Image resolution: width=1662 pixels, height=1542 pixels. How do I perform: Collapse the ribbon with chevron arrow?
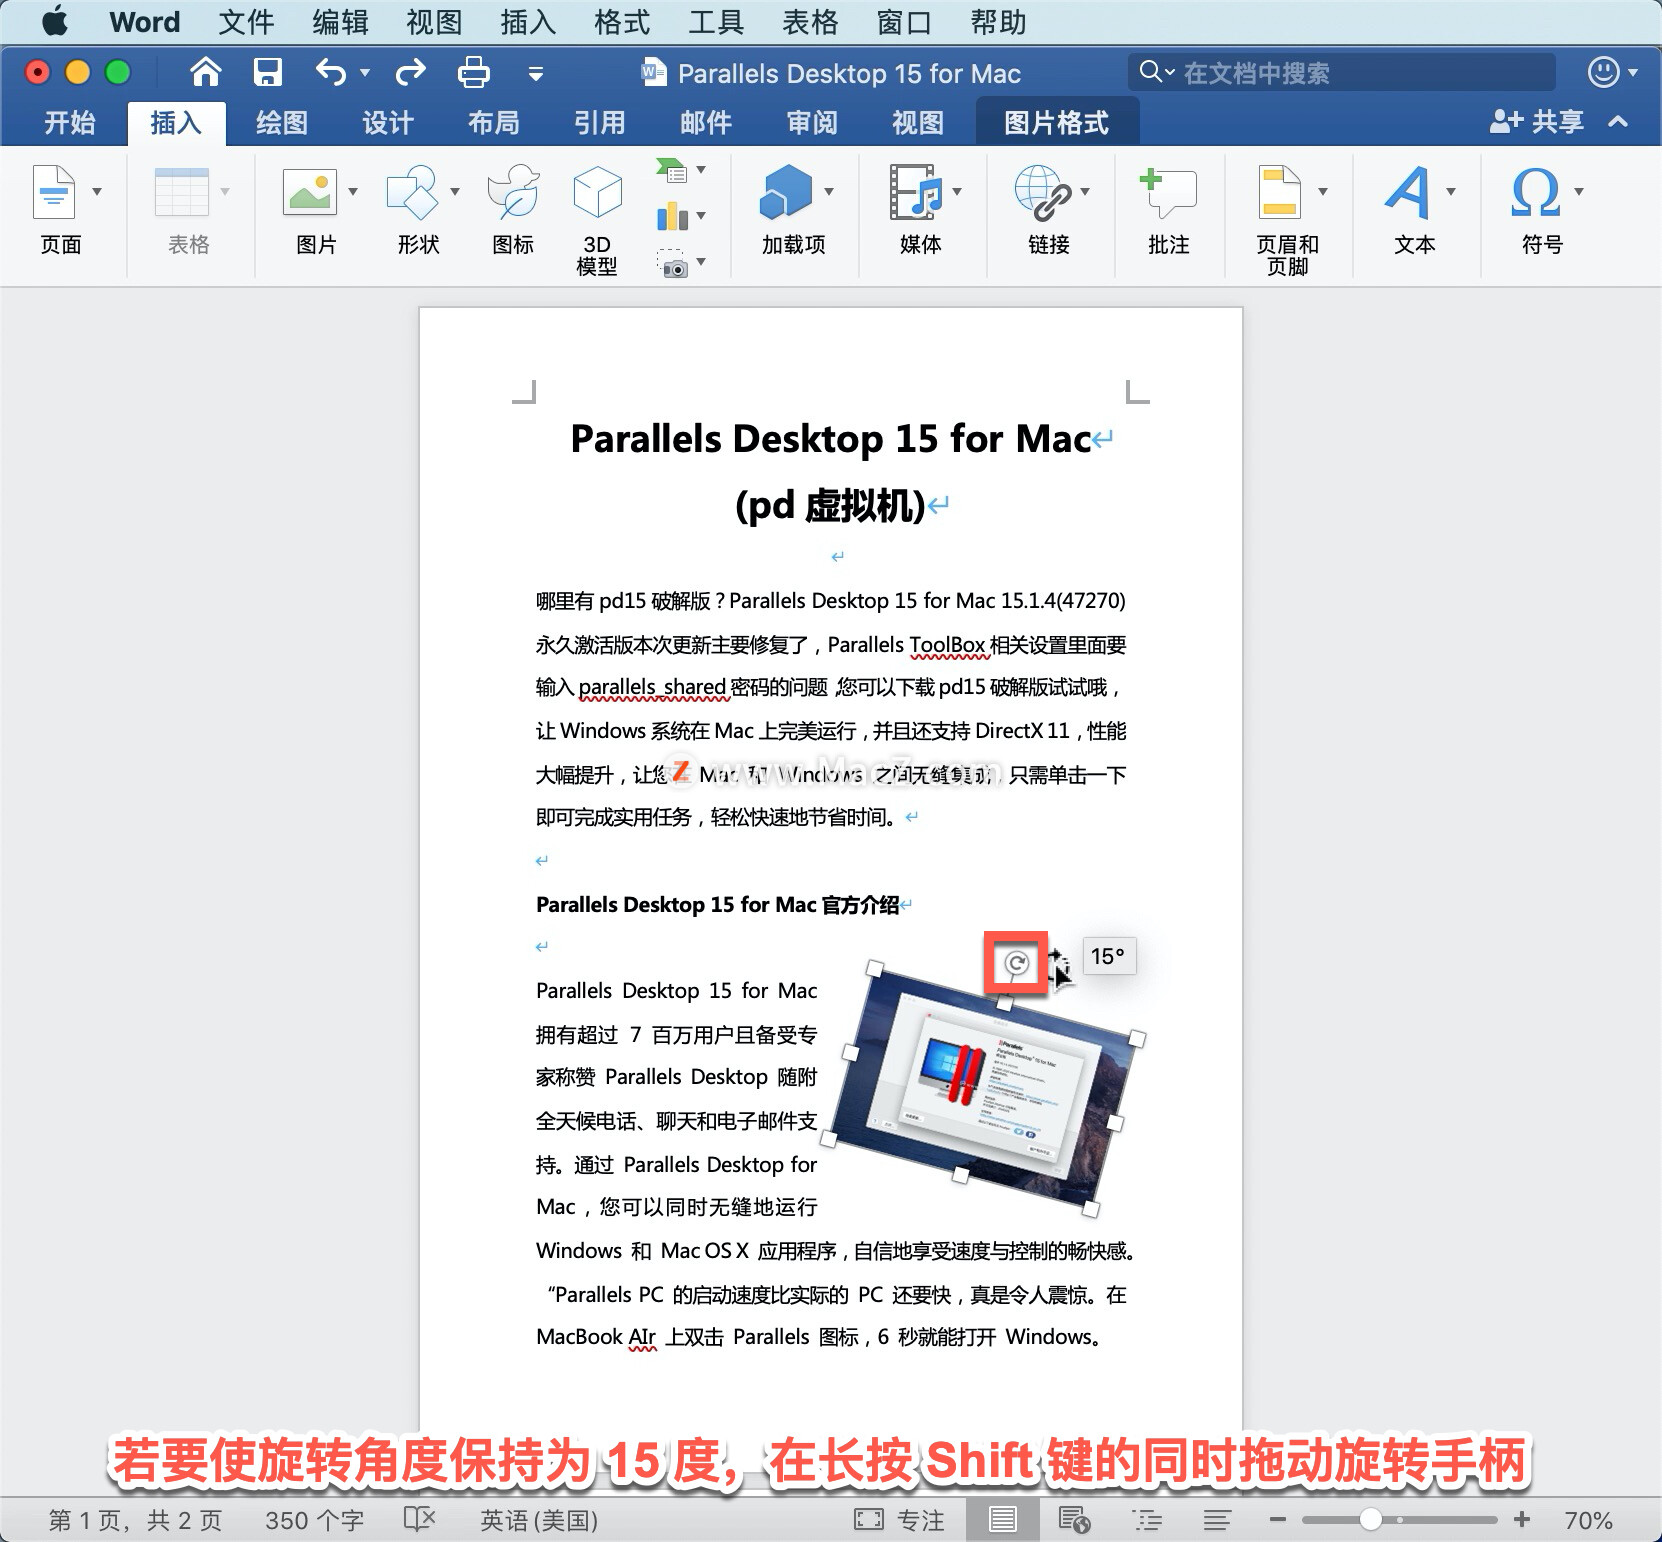click(1618, 122)
